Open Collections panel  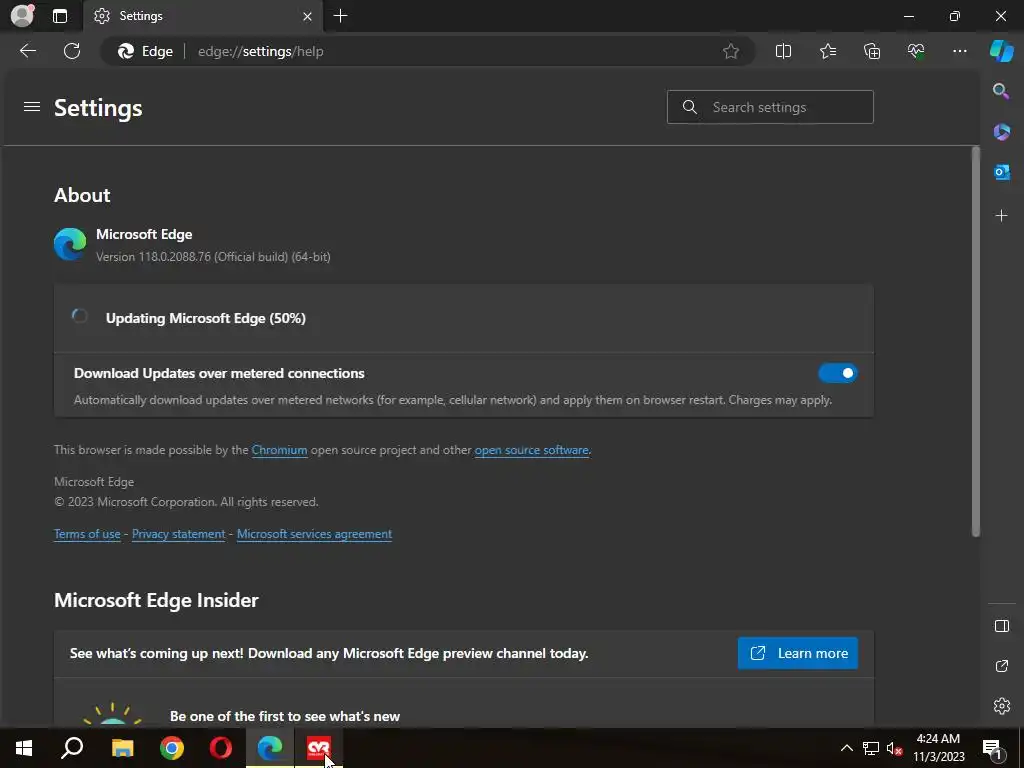872,51
